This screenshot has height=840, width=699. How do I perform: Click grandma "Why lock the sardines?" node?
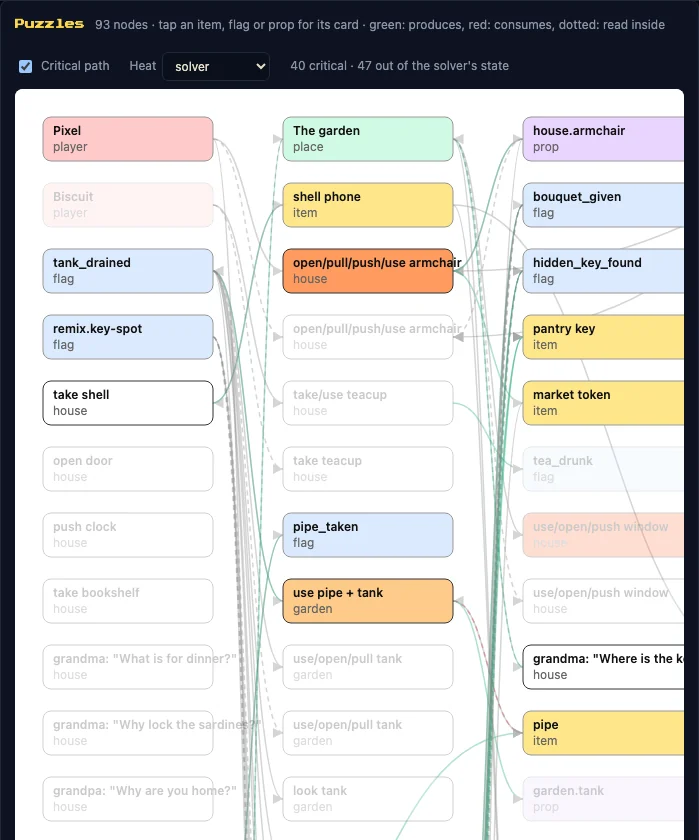pos(128,733)
